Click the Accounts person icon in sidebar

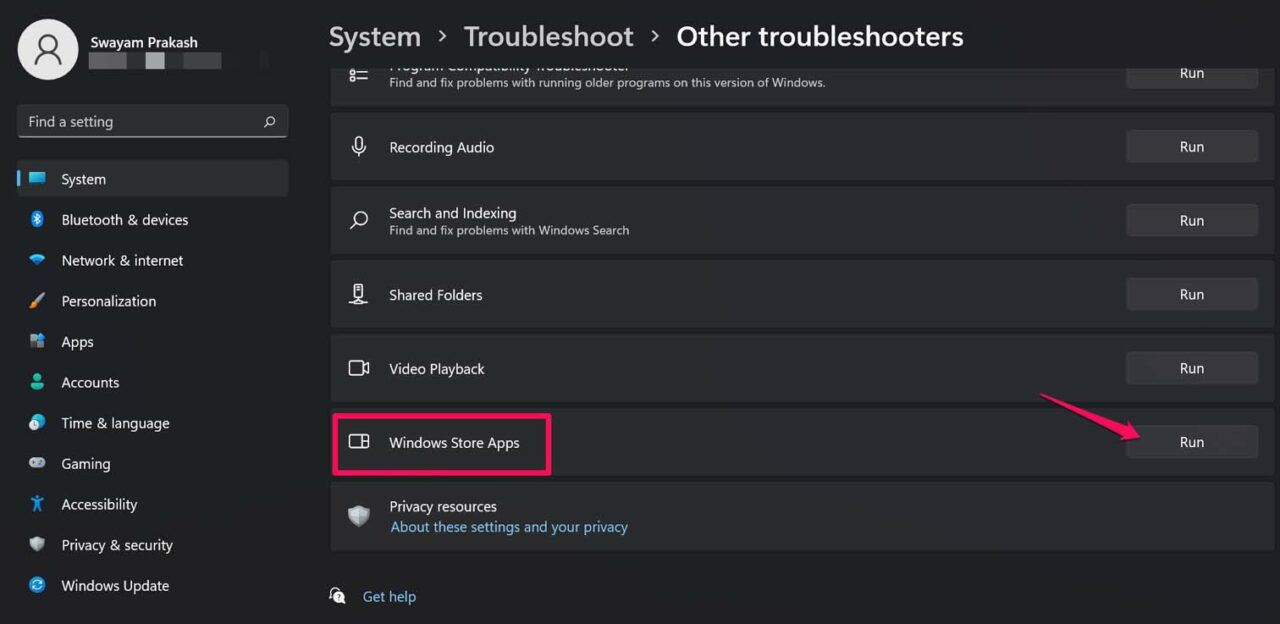tap(37, 382)
